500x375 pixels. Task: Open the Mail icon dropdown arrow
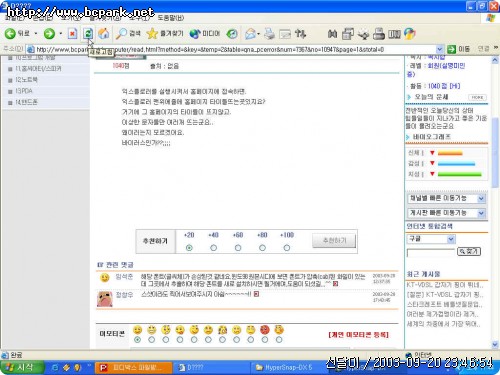click(x=258, y=34)
